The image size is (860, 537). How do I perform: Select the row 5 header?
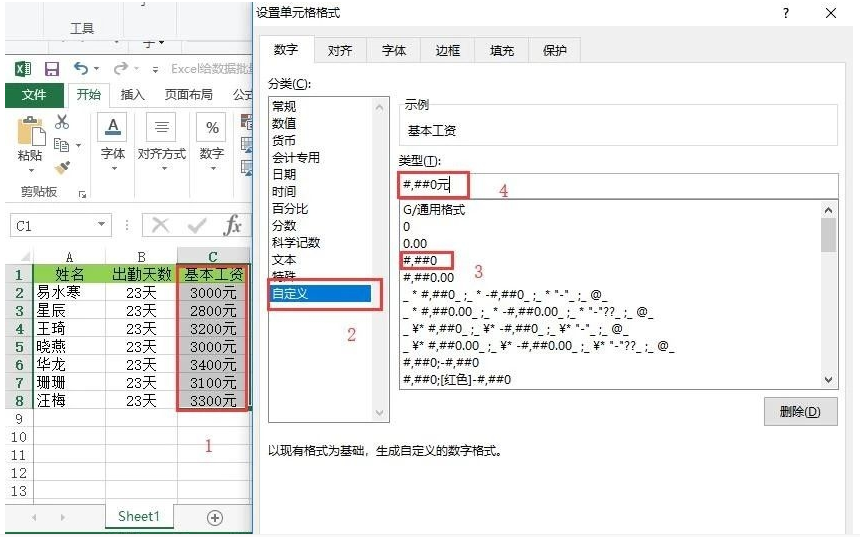(19, 347)
